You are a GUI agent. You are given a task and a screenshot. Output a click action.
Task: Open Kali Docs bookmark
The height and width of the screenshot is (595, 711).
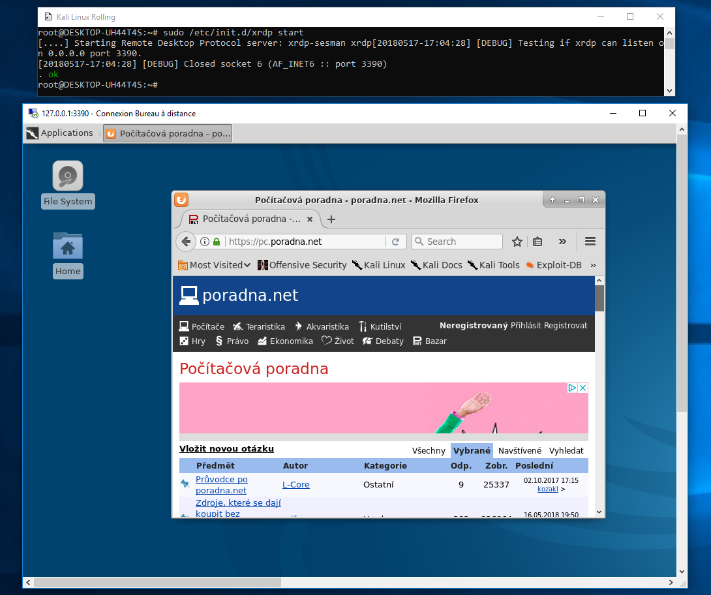coord(436,265)
